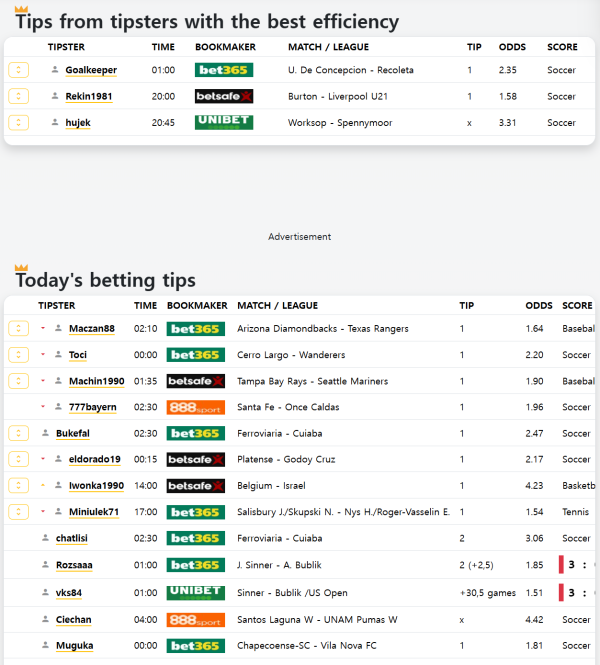Click the ODDS column header in Today's tips

pos(538,305)
